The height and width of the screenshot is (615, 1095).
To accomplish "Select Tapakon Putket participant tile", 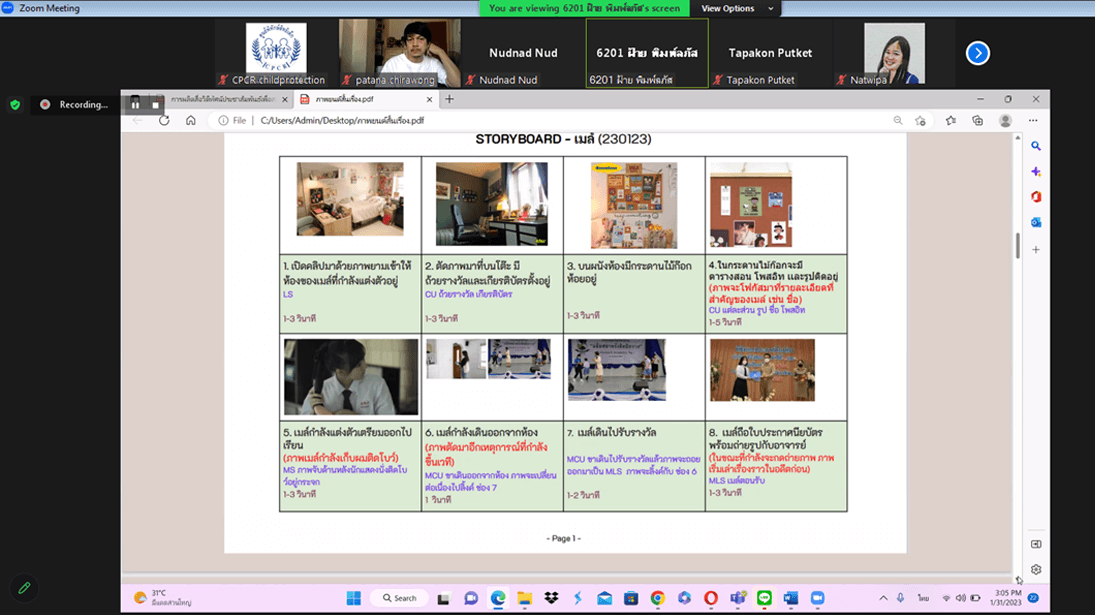I will [769, 53].
